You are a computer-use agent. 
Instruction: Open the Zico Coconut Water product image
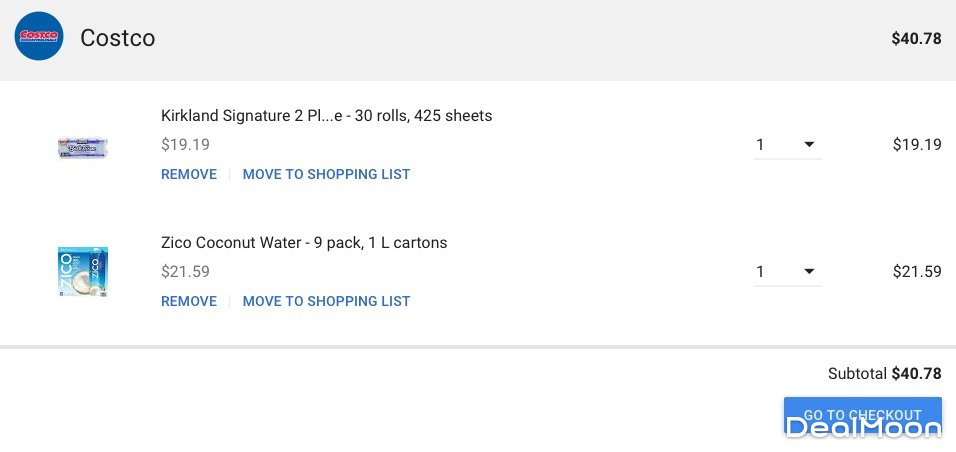pyautogui.click(x=83, y=272)
